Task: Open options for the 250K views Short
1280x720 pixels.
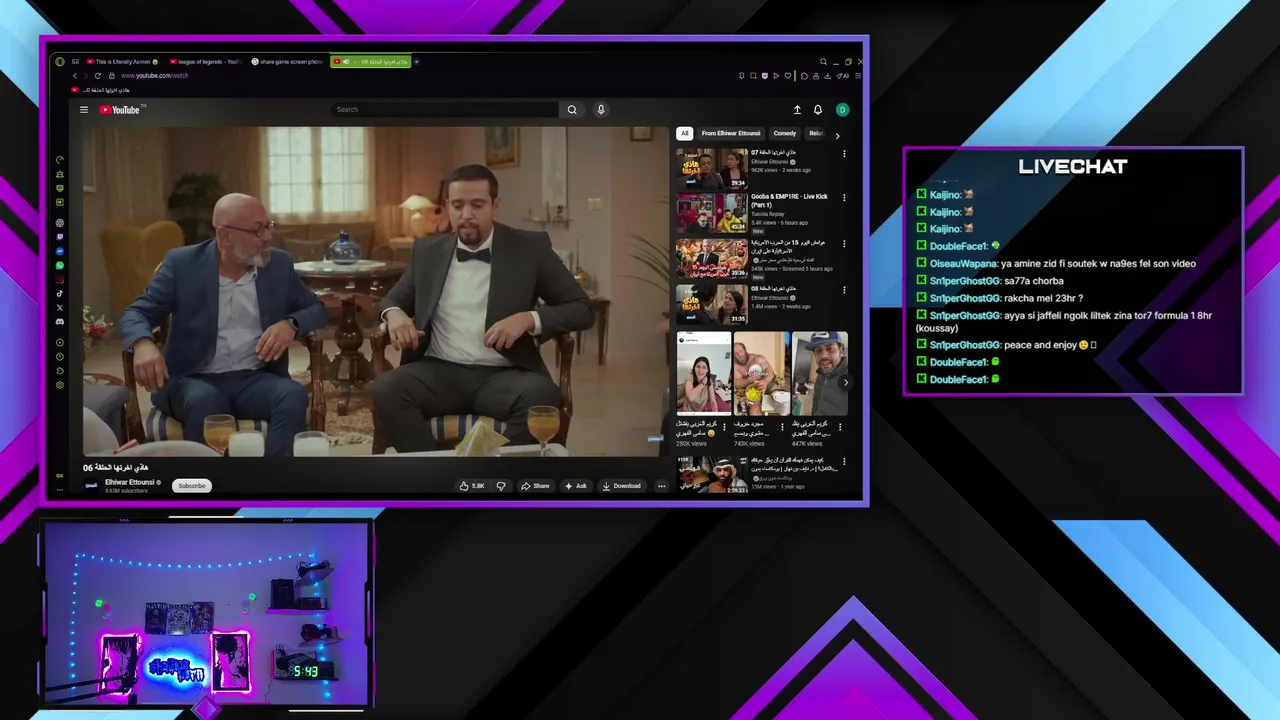Action: pos(724,427)
